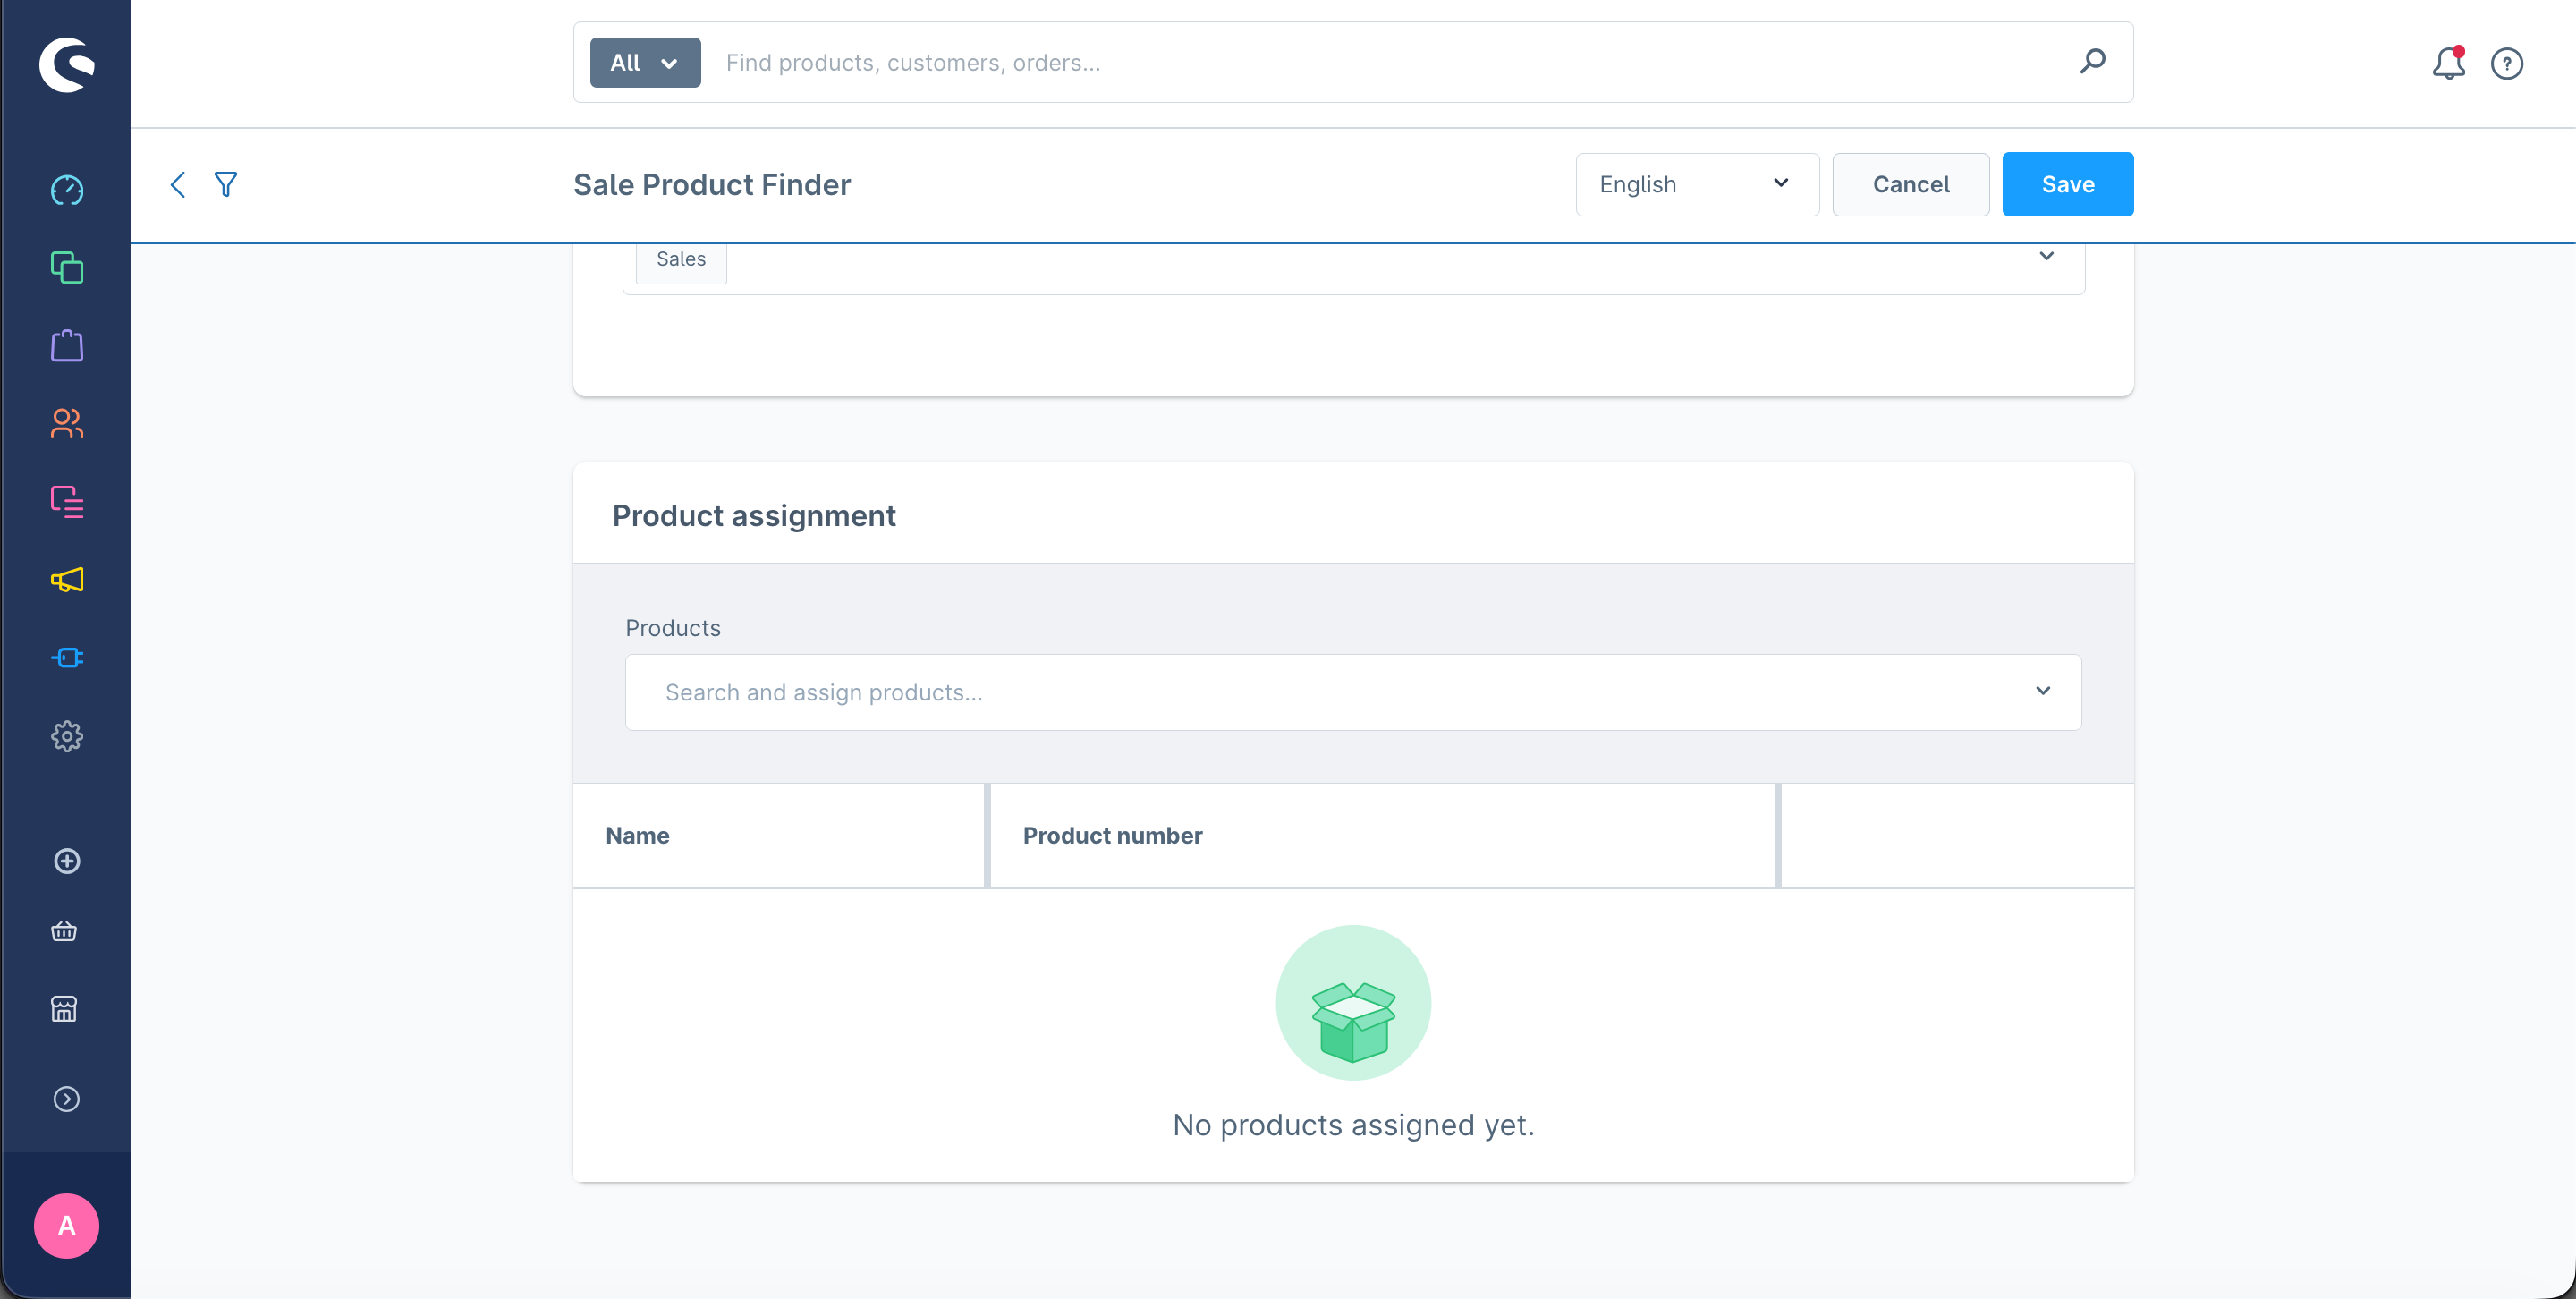This screenshot has width=2576, height=1299.
Task: Click the green empty box illustration
Action: (x=1353, y=1003)
